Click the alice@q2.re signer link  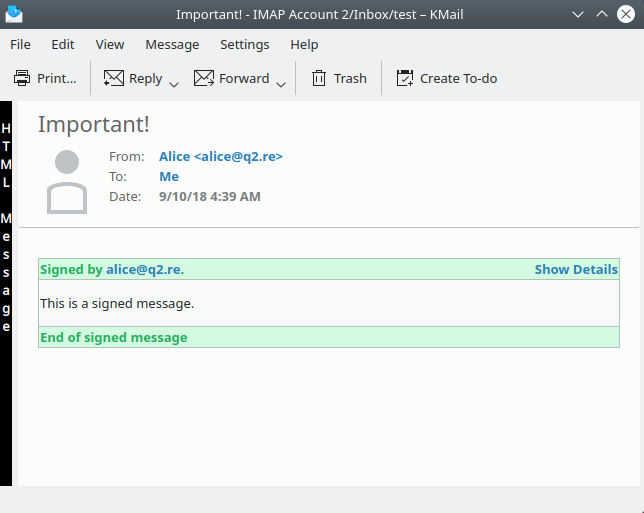click(144, 269)
